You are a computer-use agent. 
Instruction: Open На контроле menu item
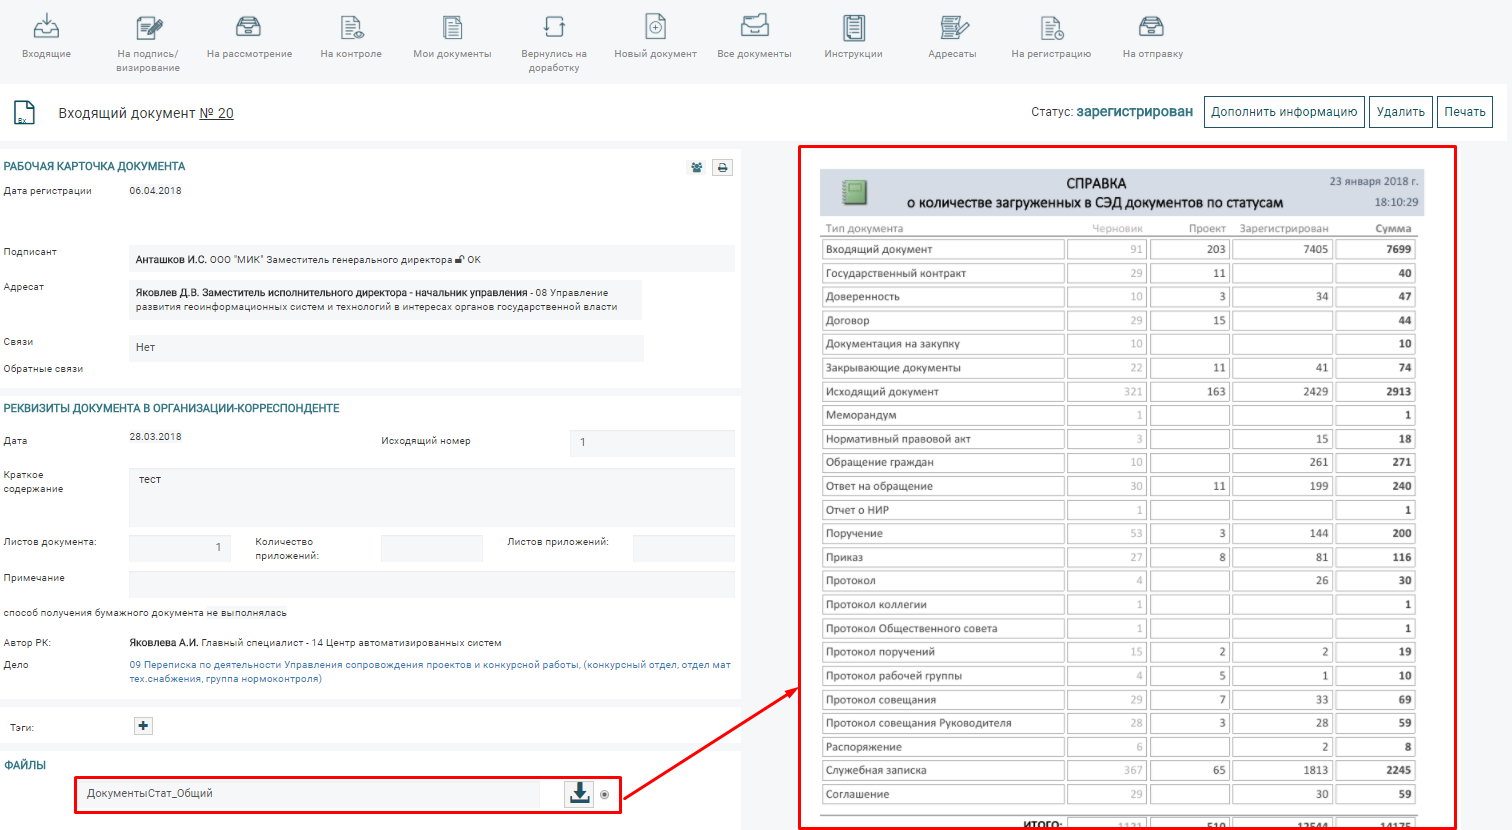351,37
